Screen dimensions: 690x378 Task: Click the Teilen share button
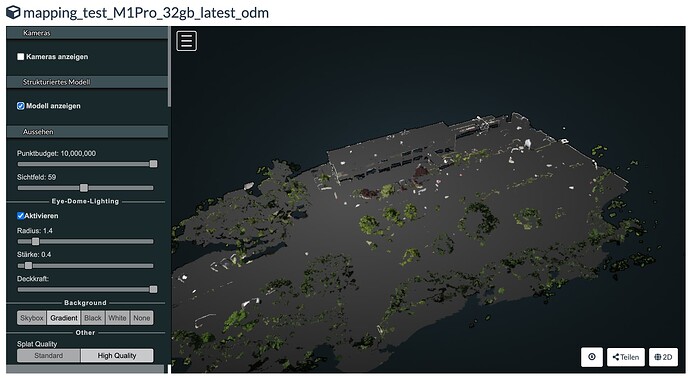(x=626, y=357)
